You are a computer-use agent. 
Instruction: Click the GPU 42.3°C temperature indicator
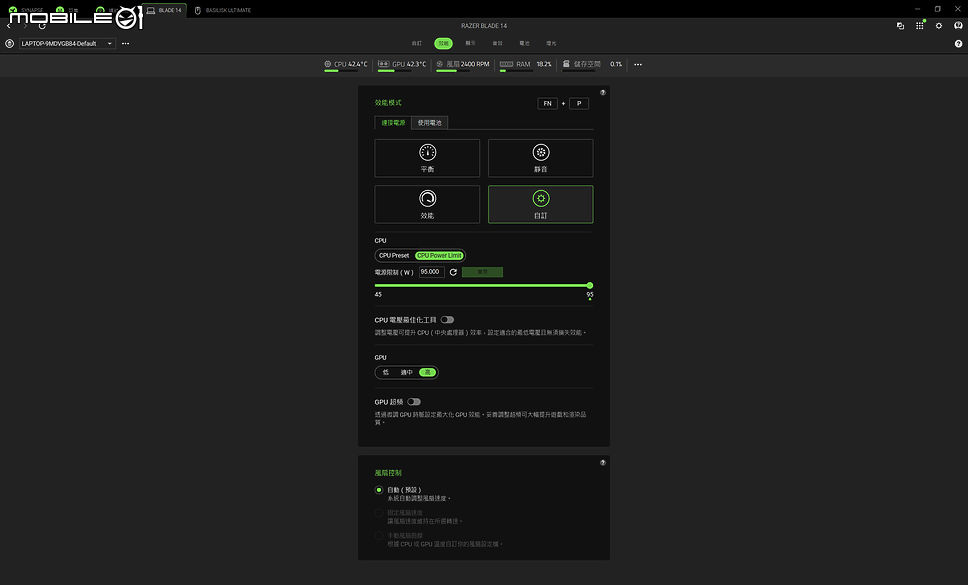click(402, 64)
